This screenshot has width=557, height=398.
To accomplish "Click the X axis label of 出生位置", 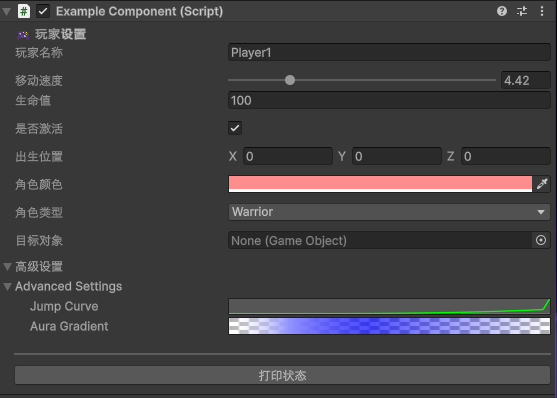I will coord(233,156).
